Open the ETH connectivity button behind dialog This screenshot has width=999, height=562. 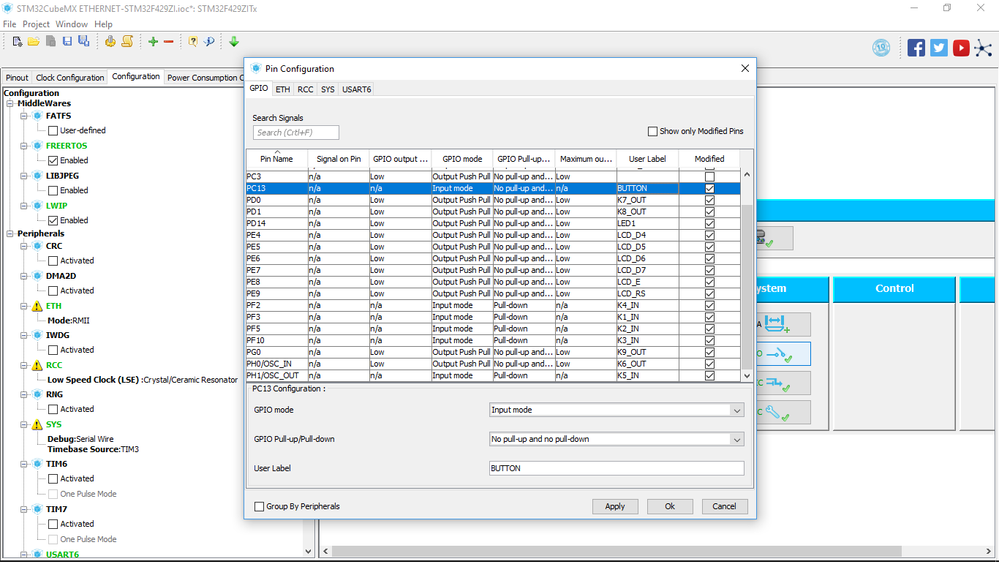(x=774, y=238)
